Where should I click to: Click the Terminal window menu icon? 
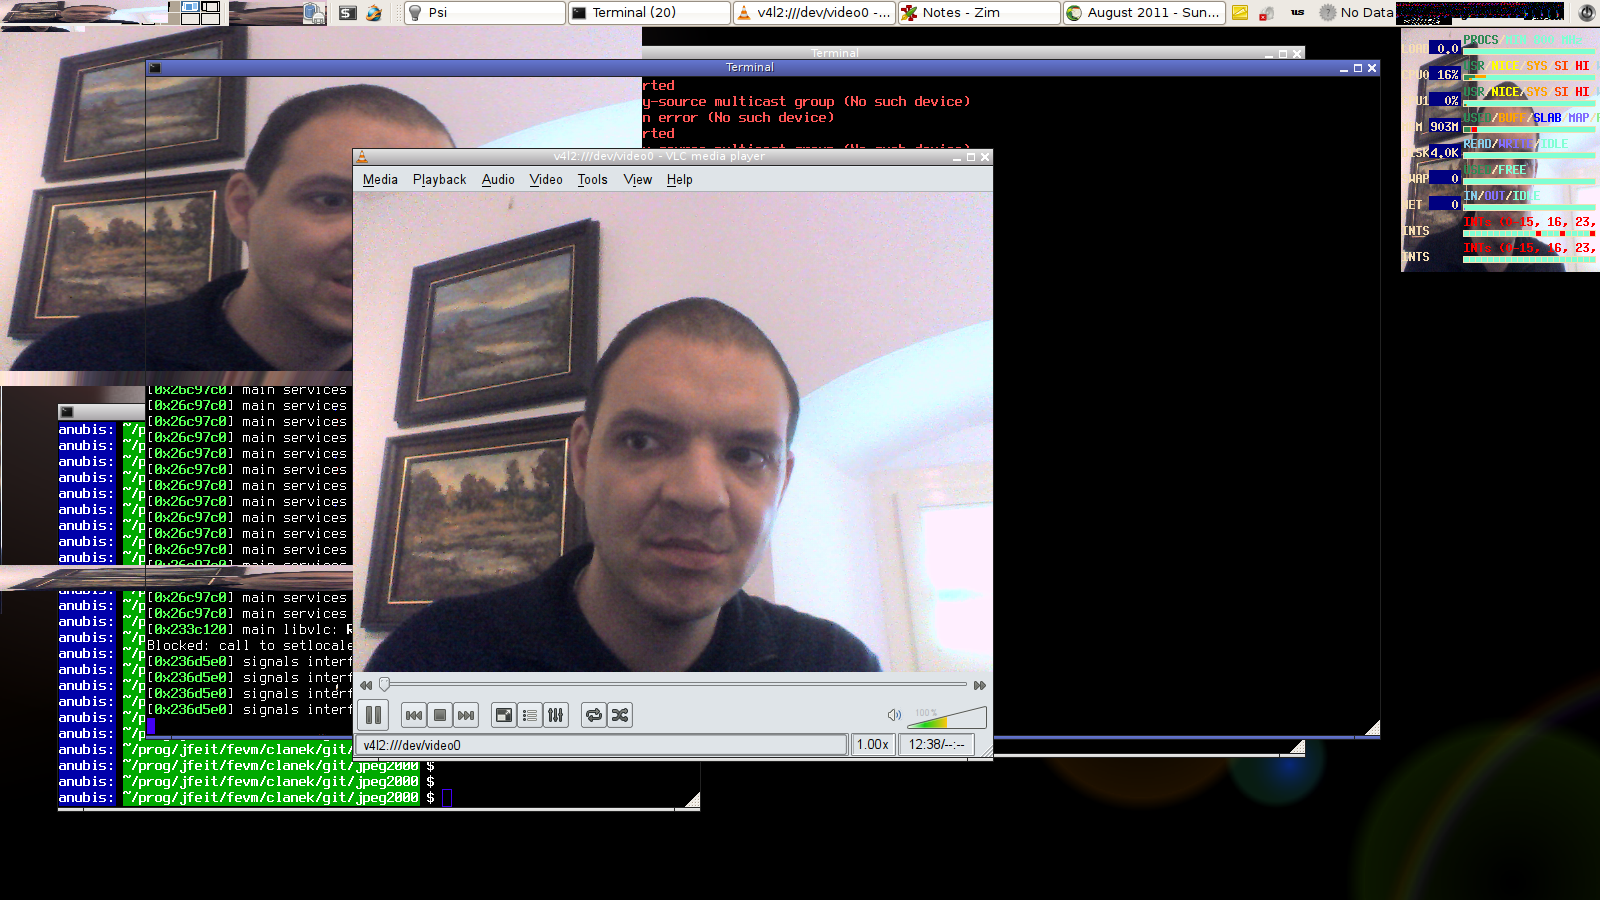tap(155, 68)
